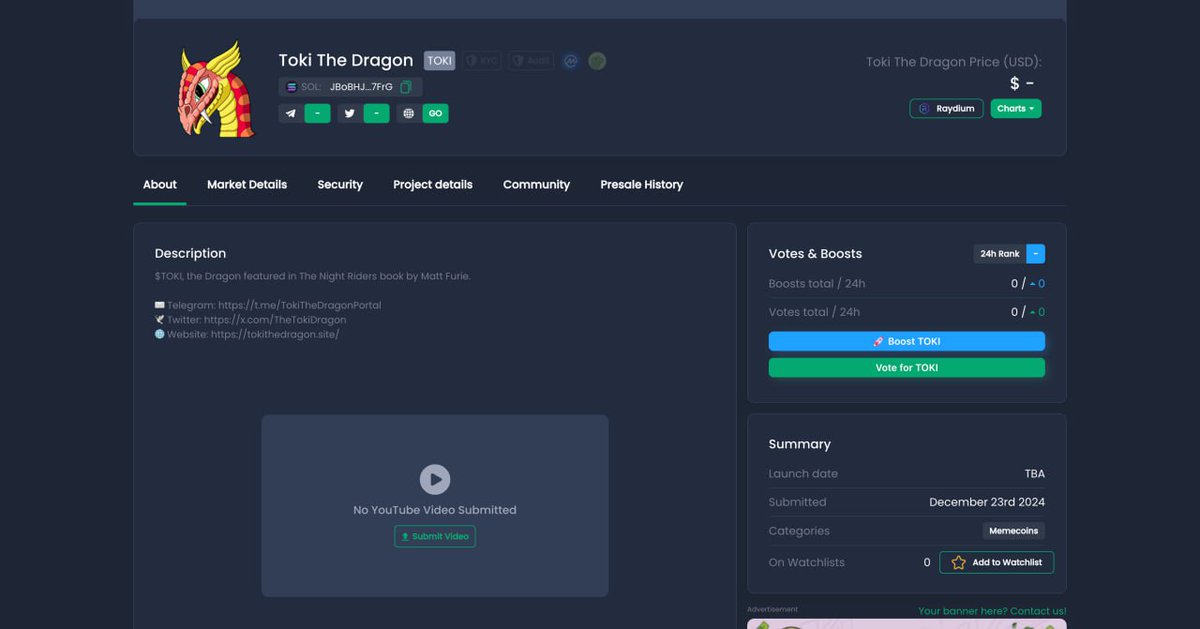Open Raydium exchange link

pyautogui.click(x=946, y=108)
